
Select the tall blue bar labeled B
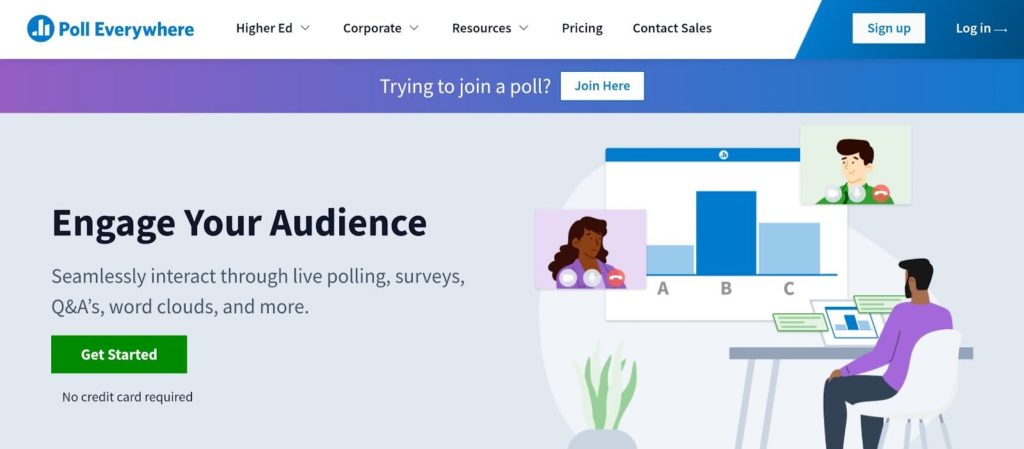[x=726, y=232]
